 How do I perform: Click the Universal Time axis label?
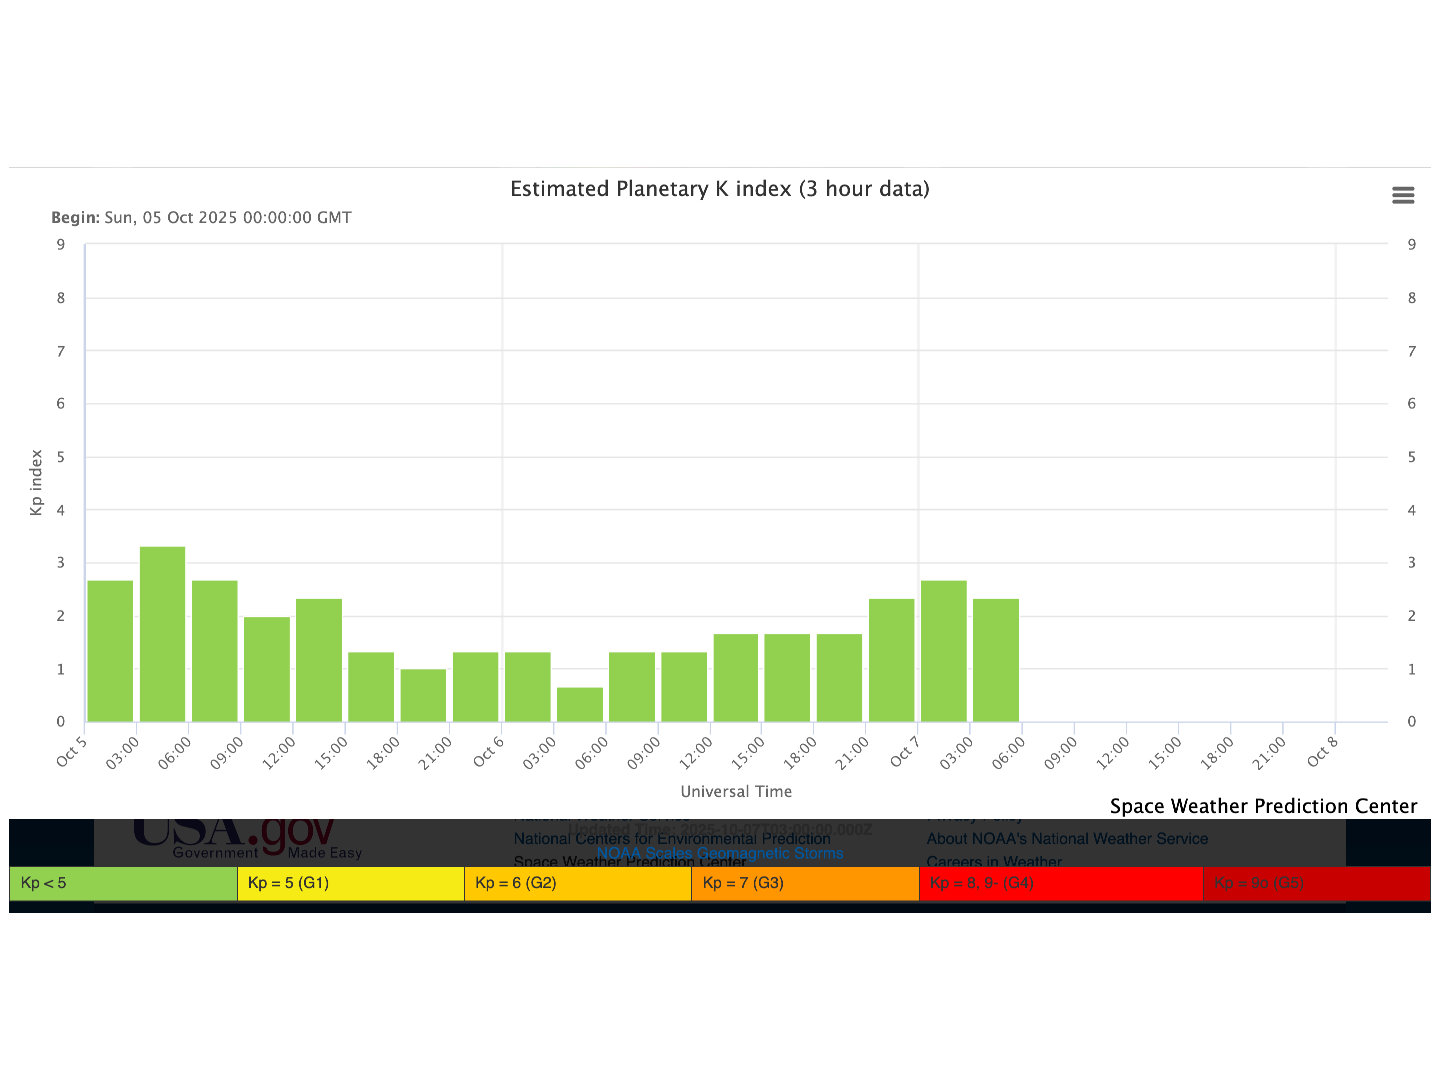tap(736, 791)
